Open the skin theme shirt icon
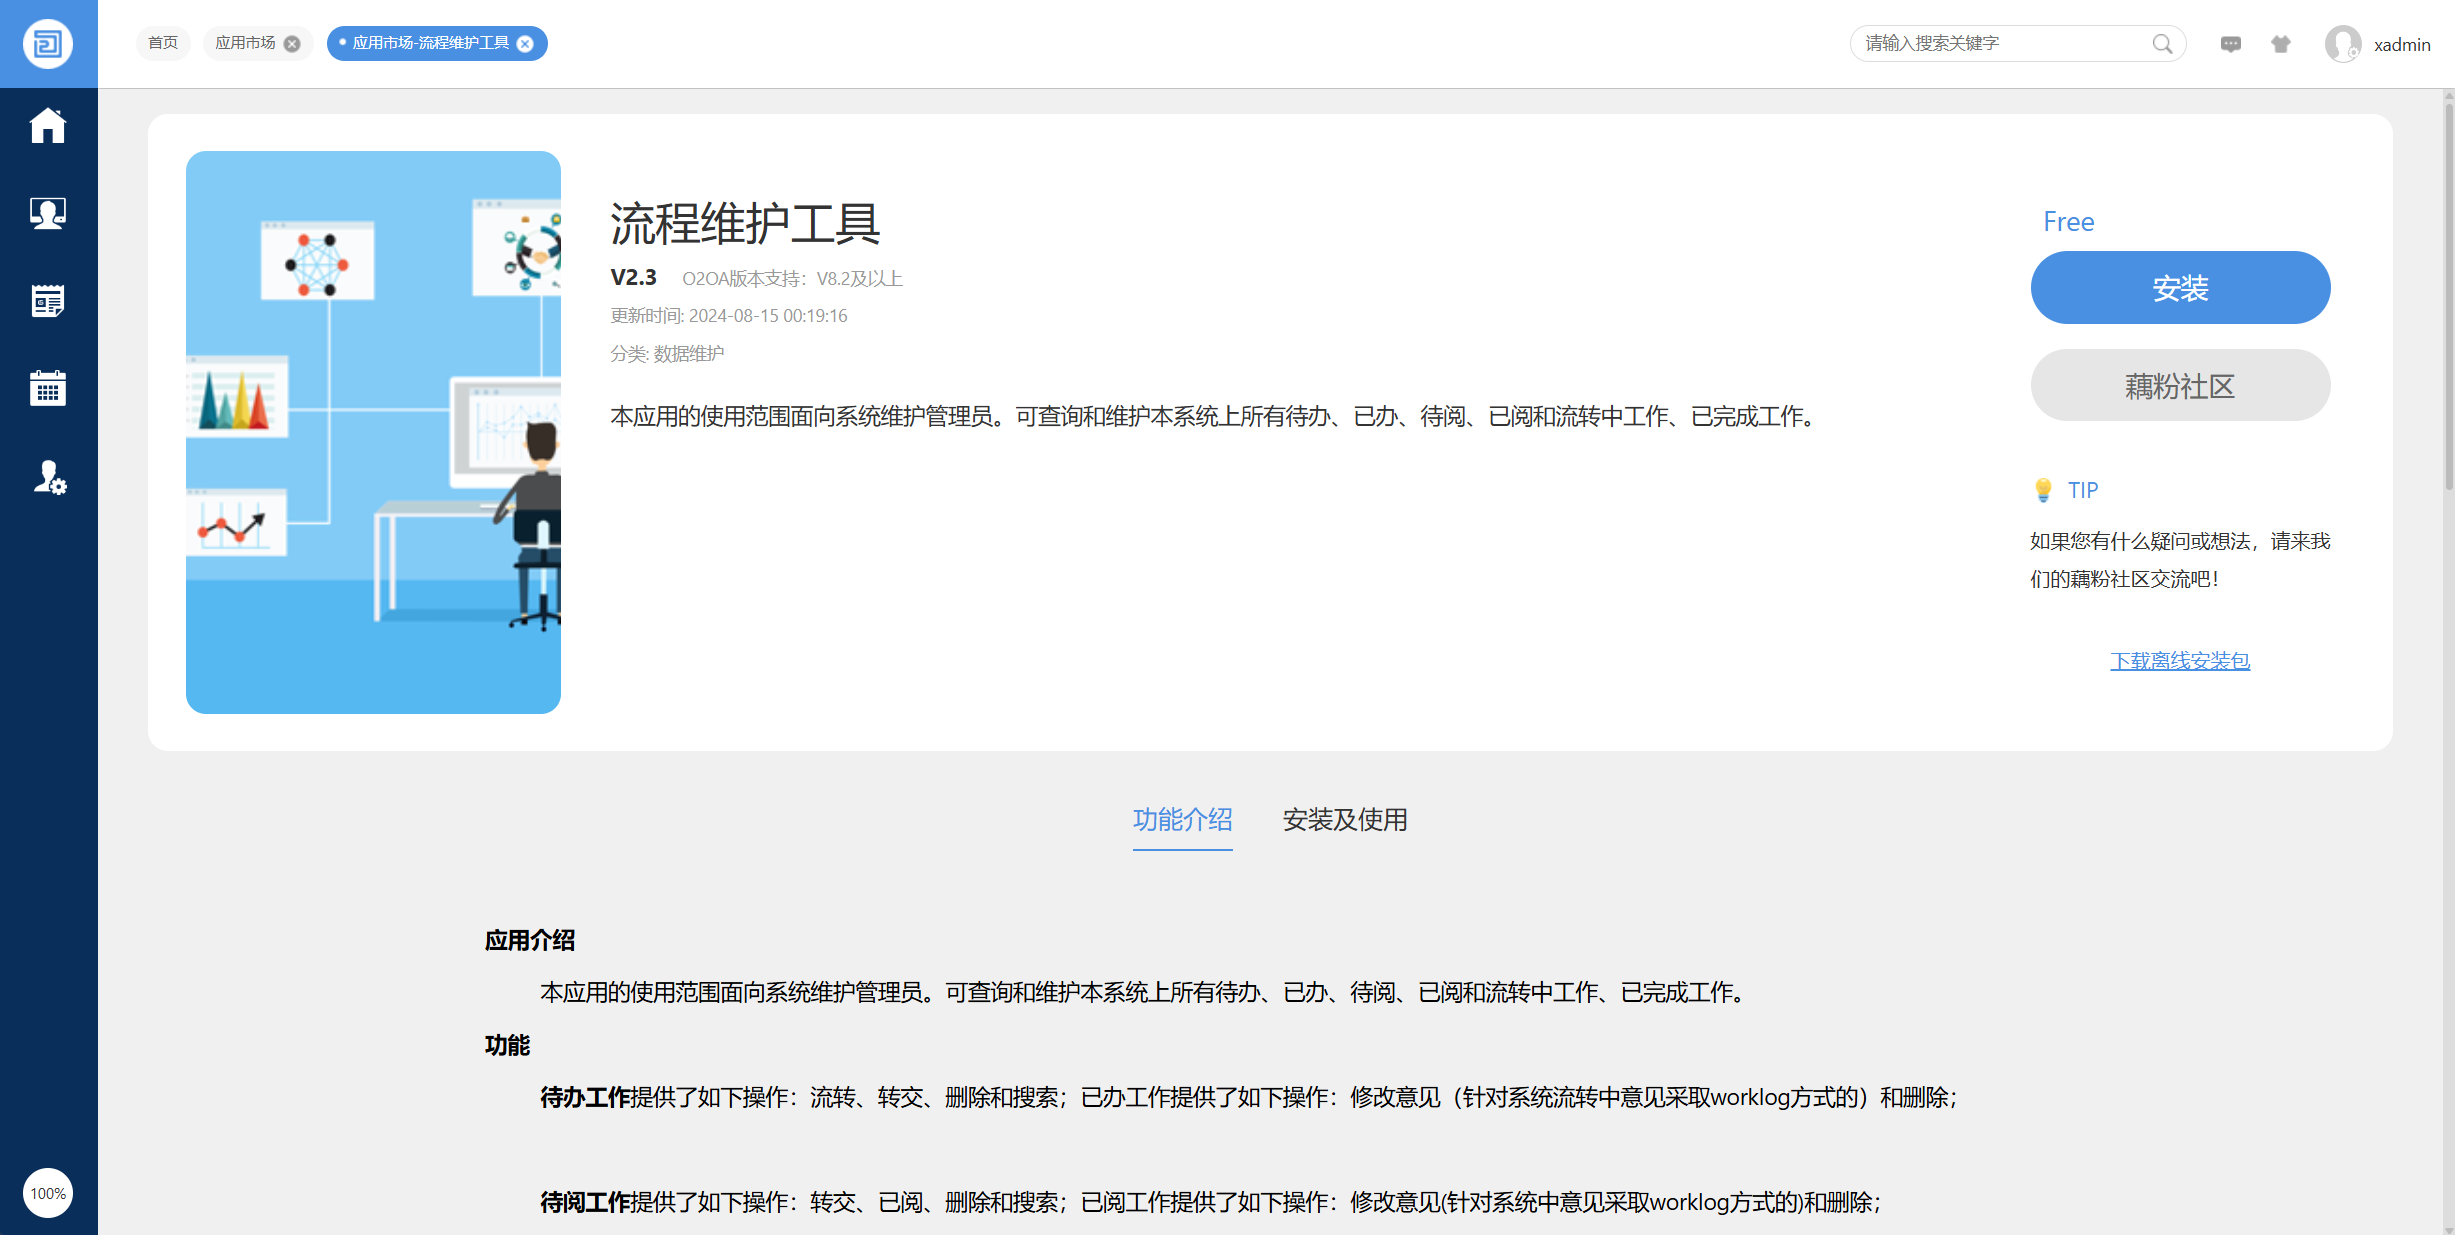This screenshot has height=1235, width=2455. [2281, 44]
